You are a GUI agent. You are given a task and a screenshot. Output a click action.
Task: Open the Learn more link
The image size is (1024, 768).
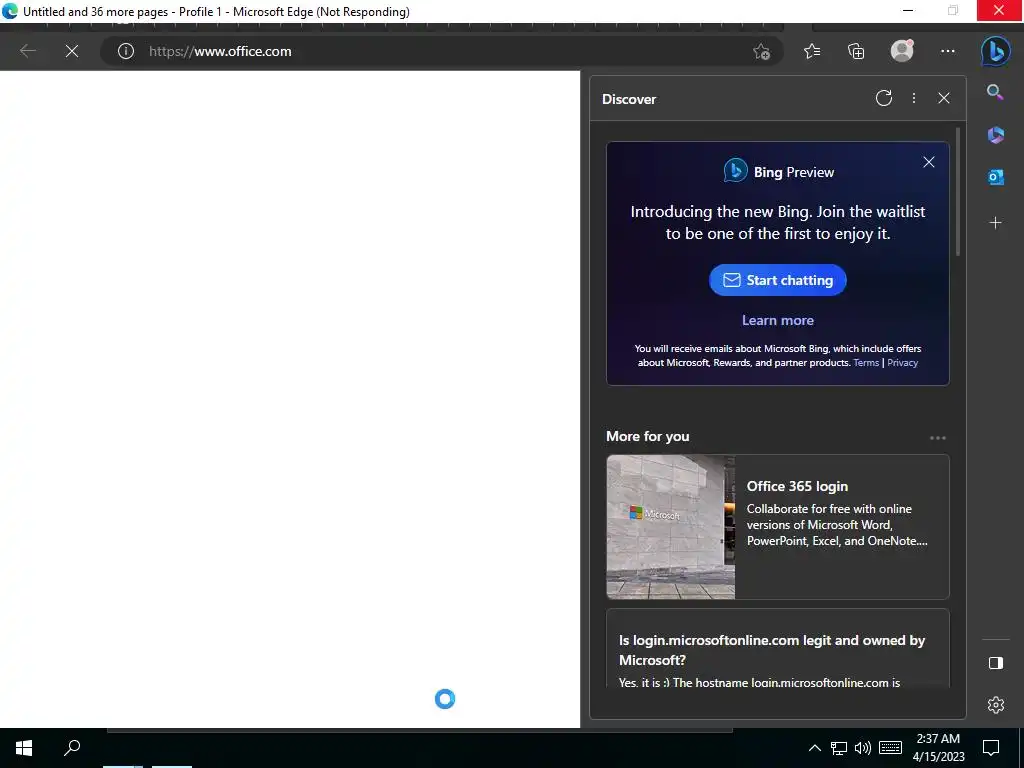pyautogui.click(x=778, y=320)
